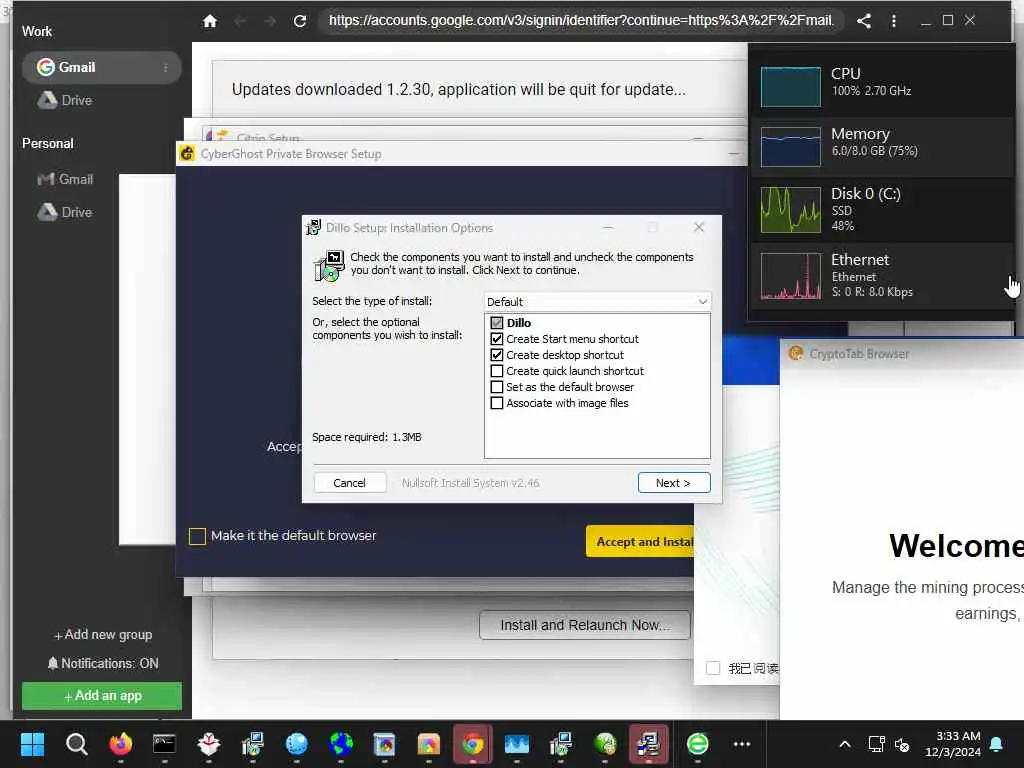
Task: Click the Earth globe browser taskbar icon
Action: click(341, 744)
